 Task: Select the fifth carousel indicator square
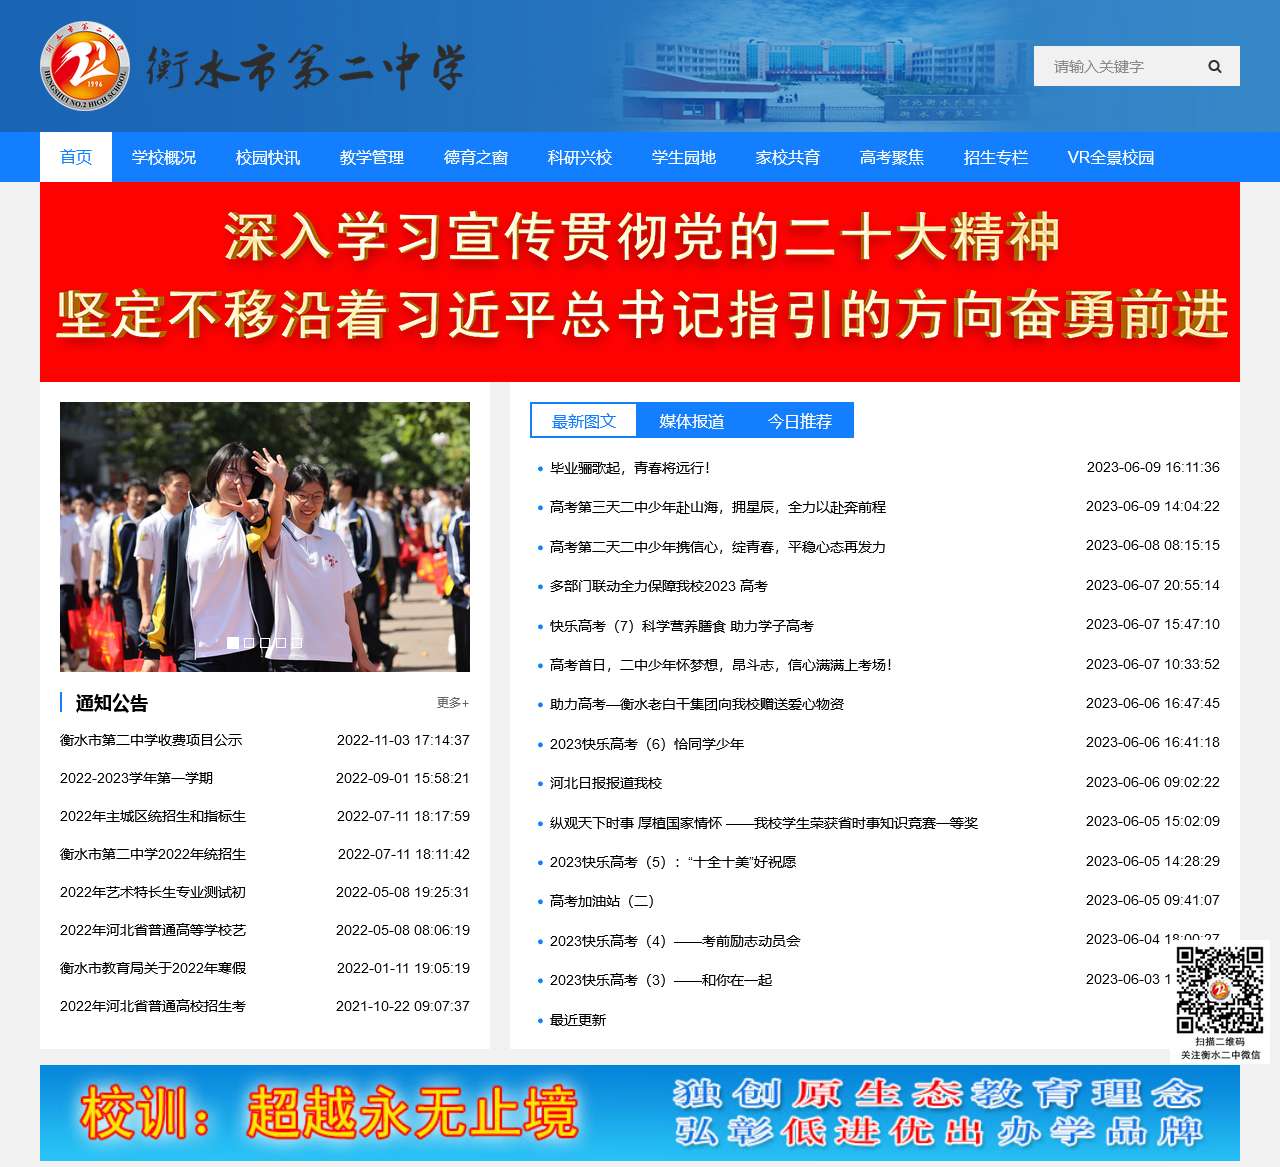(x=297, y=643)
